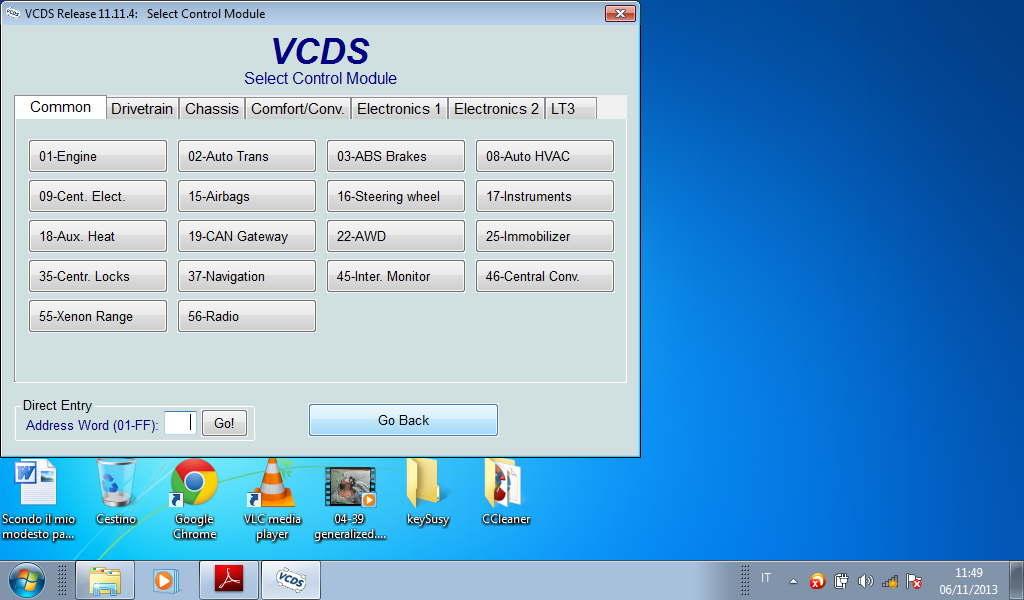This screenshot has width=1024, height=600.
Task: Select the keySusy folder icon
Action: pyautogui.click(x=428, y=493)
